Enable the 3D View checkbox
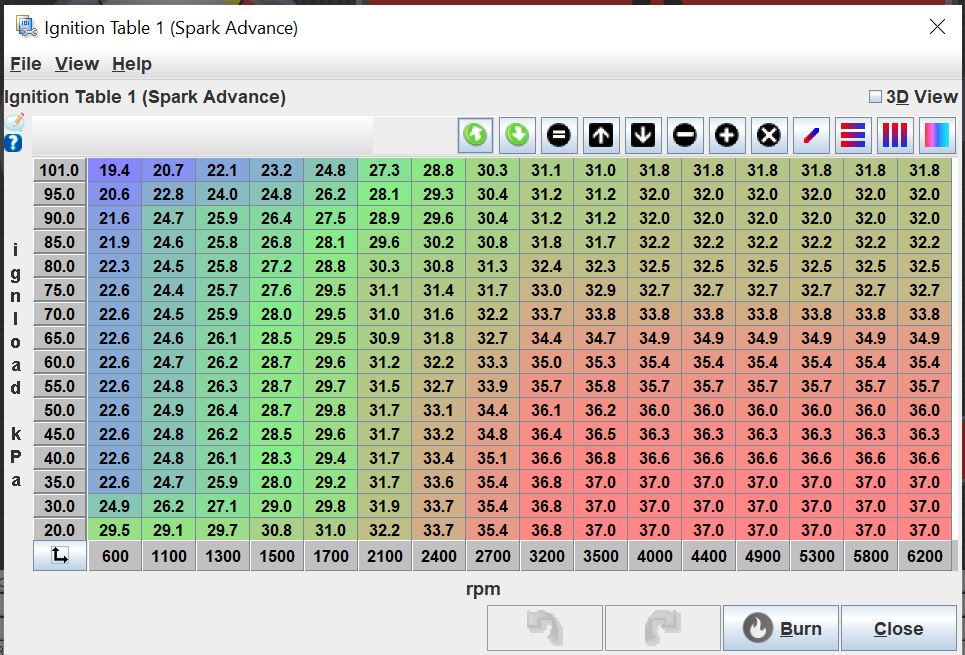Screen dimensions: 965x655 [x=875, y=97]
